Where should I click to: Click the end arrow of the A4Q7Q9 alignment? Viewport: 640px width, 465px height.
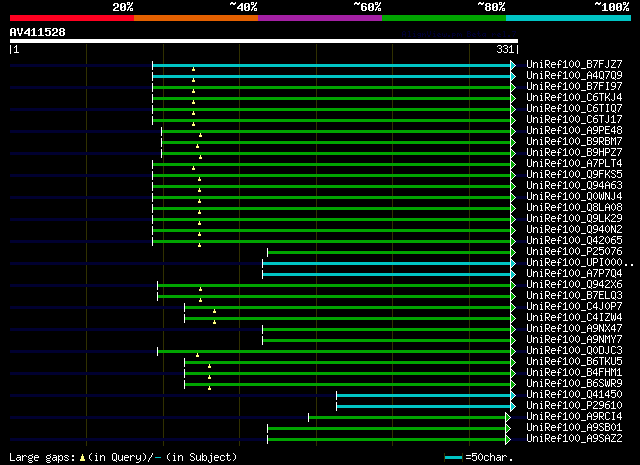point(513,76)
